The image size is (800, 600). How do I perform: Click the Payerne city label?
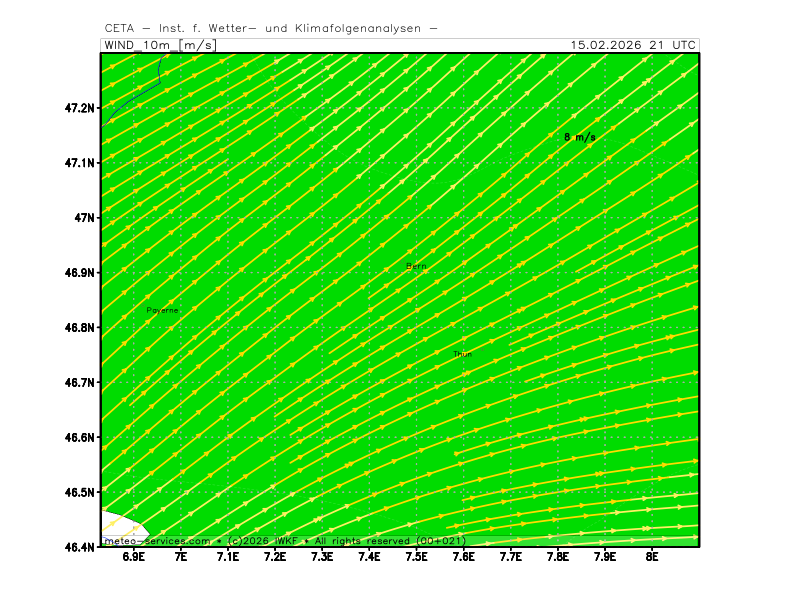coord(162,311)
